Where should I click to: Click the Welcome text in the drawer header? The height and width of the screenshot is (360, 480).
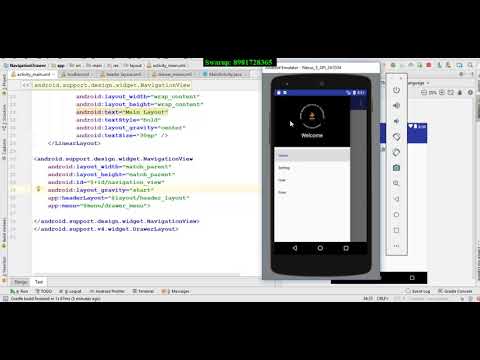[312, 135]
